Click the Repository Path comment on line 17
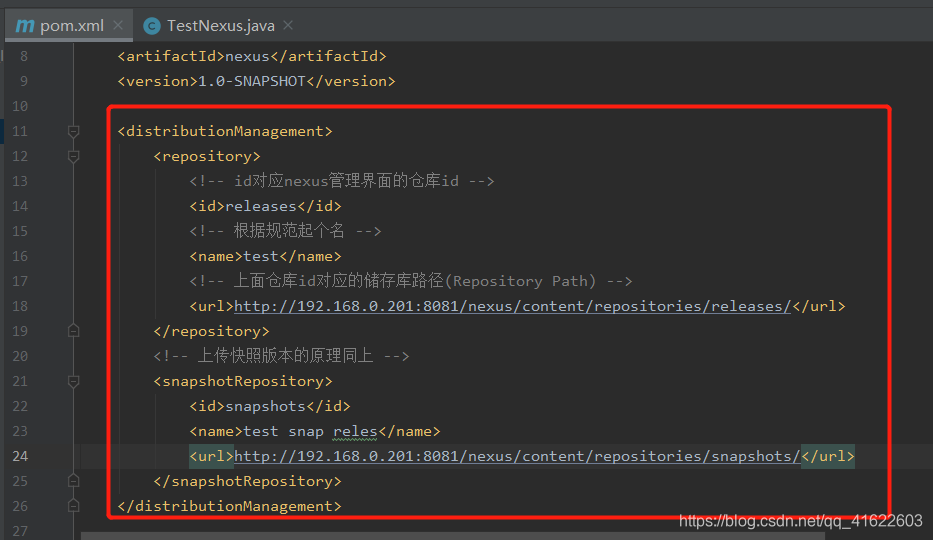Image resolution: width=933 pixels, height=540 pixels. click(x=411, y=281)
